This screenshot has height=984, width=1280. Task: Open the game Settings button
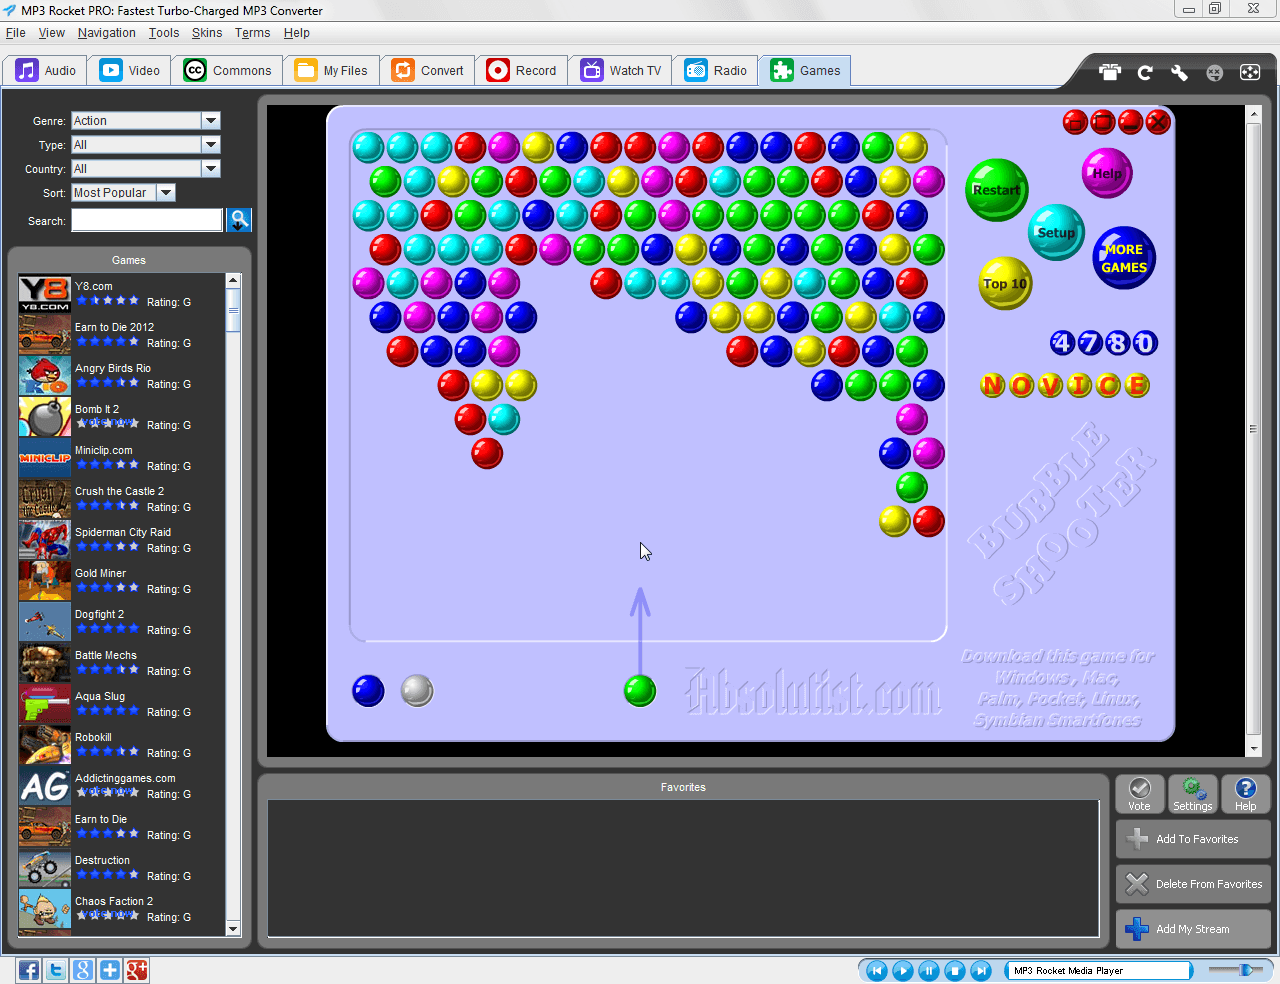[1193, 794]
